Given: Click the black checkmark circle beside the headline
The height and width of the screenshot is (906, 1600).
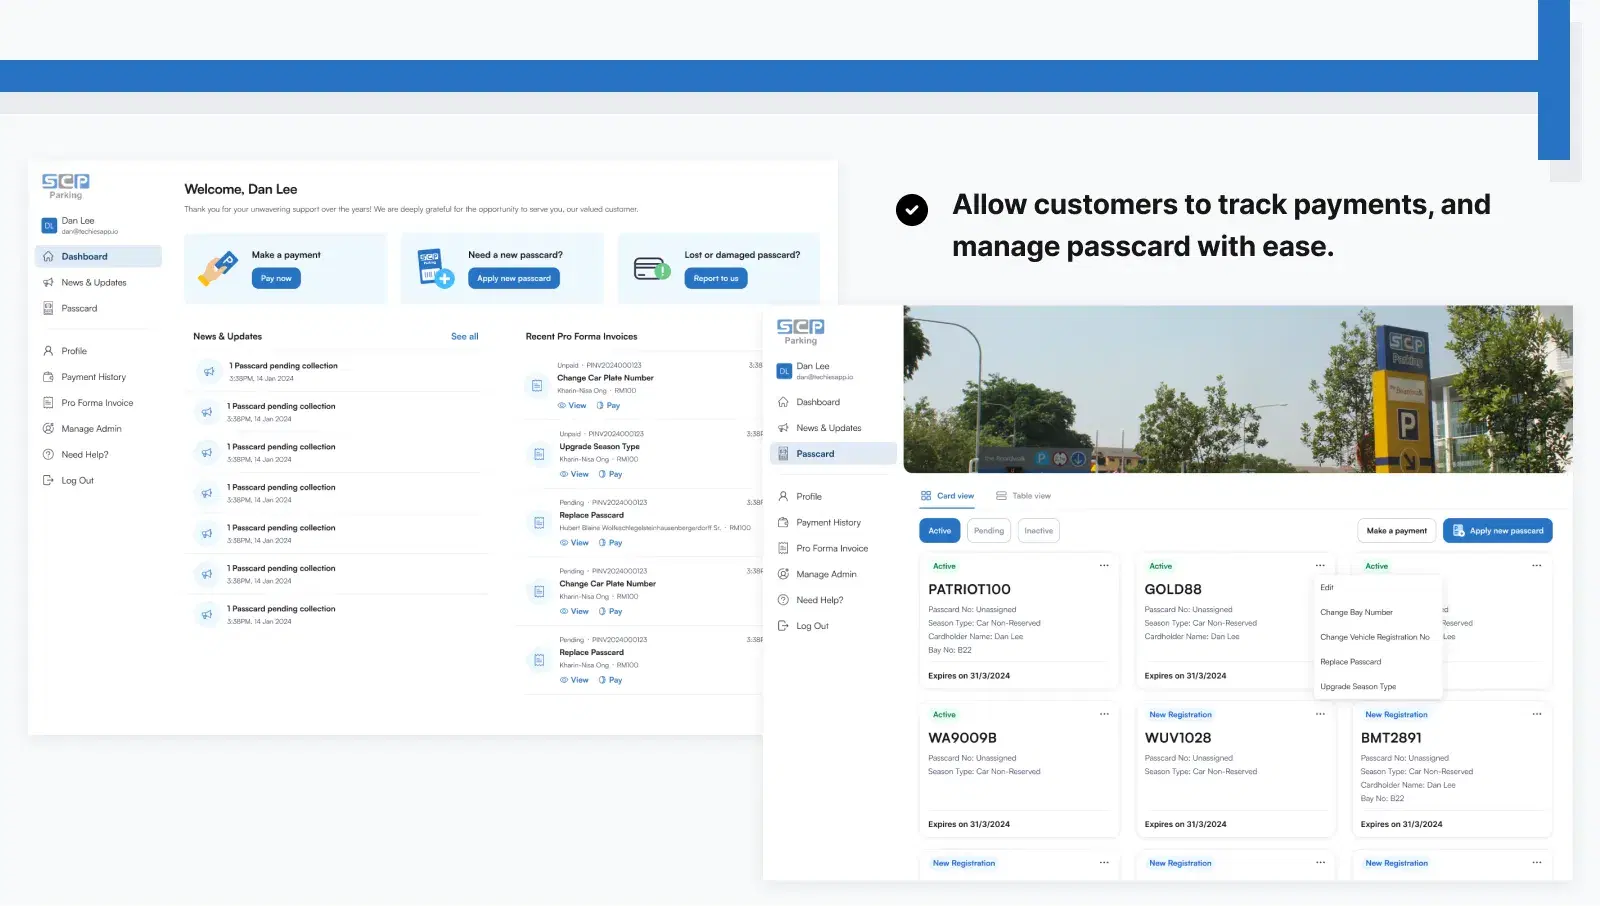Looking at the screenshot, I should coord(911,210).
